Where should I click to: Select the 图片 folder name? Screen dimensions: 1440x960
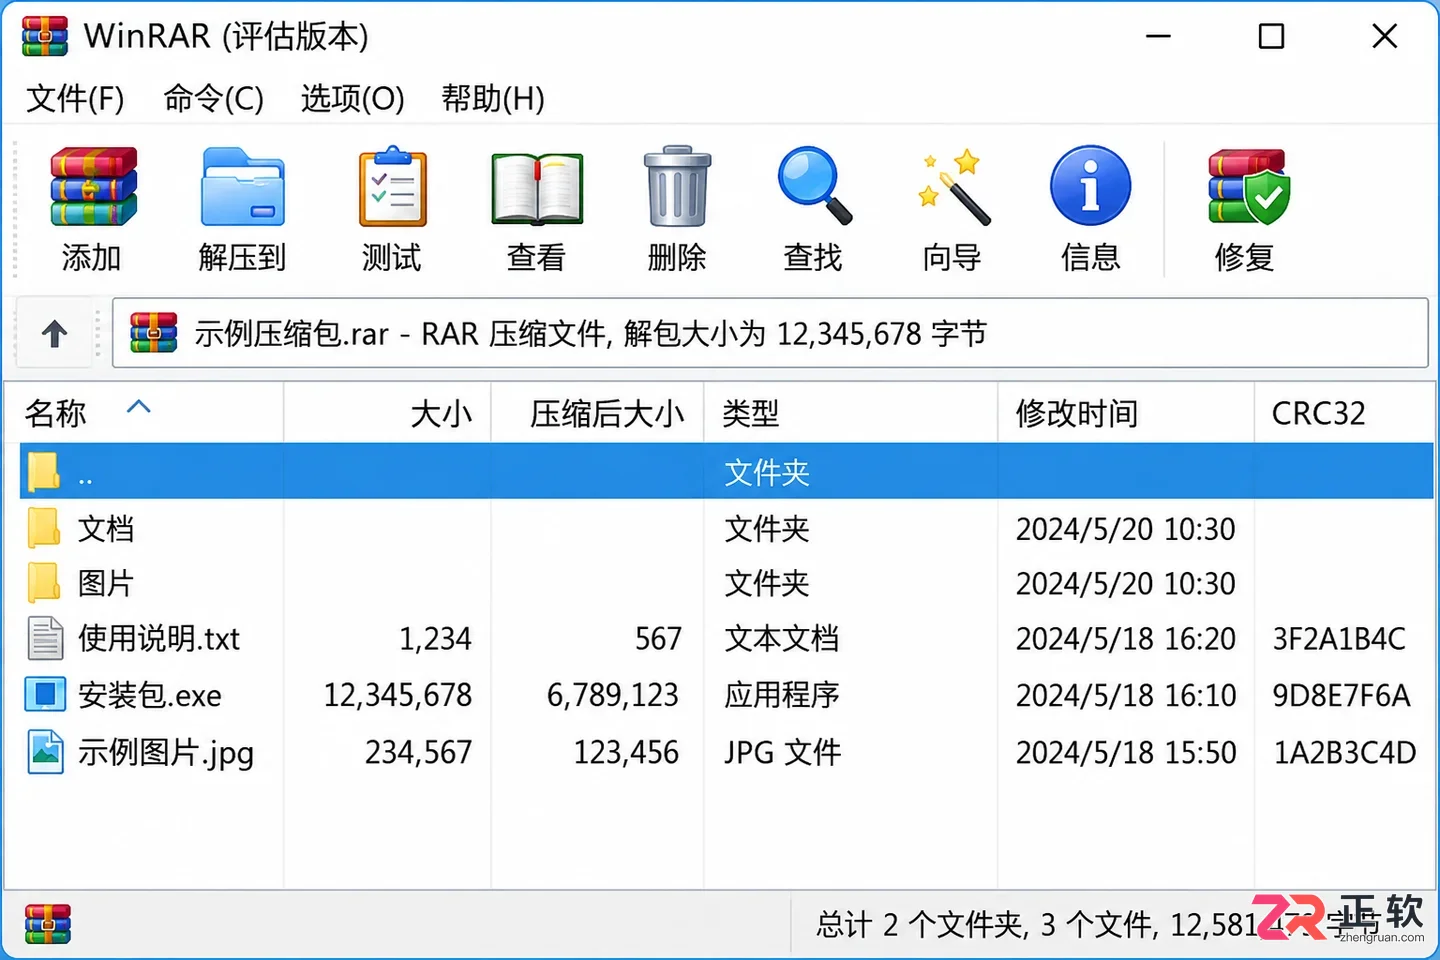click(106, 583)
